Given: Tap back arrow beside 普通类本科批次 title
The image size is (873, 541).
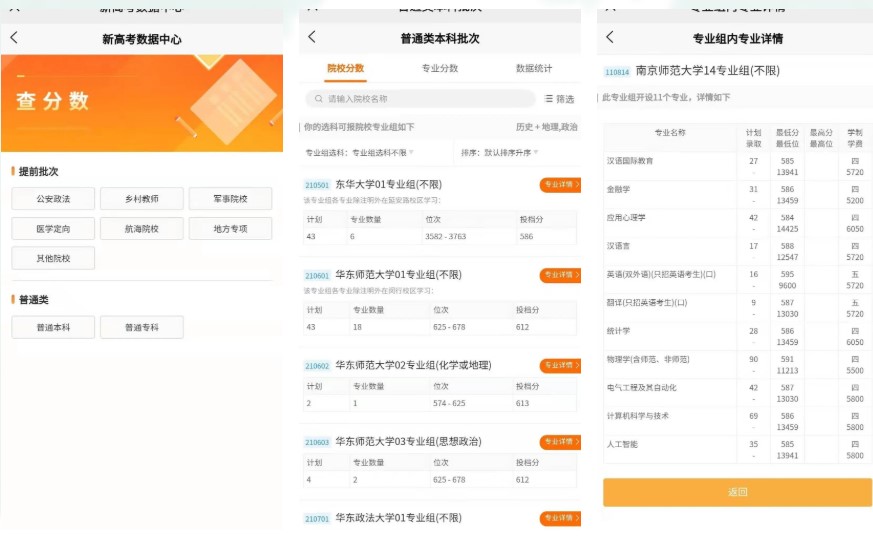Looking at the screenshot, I should click(312, 37).
